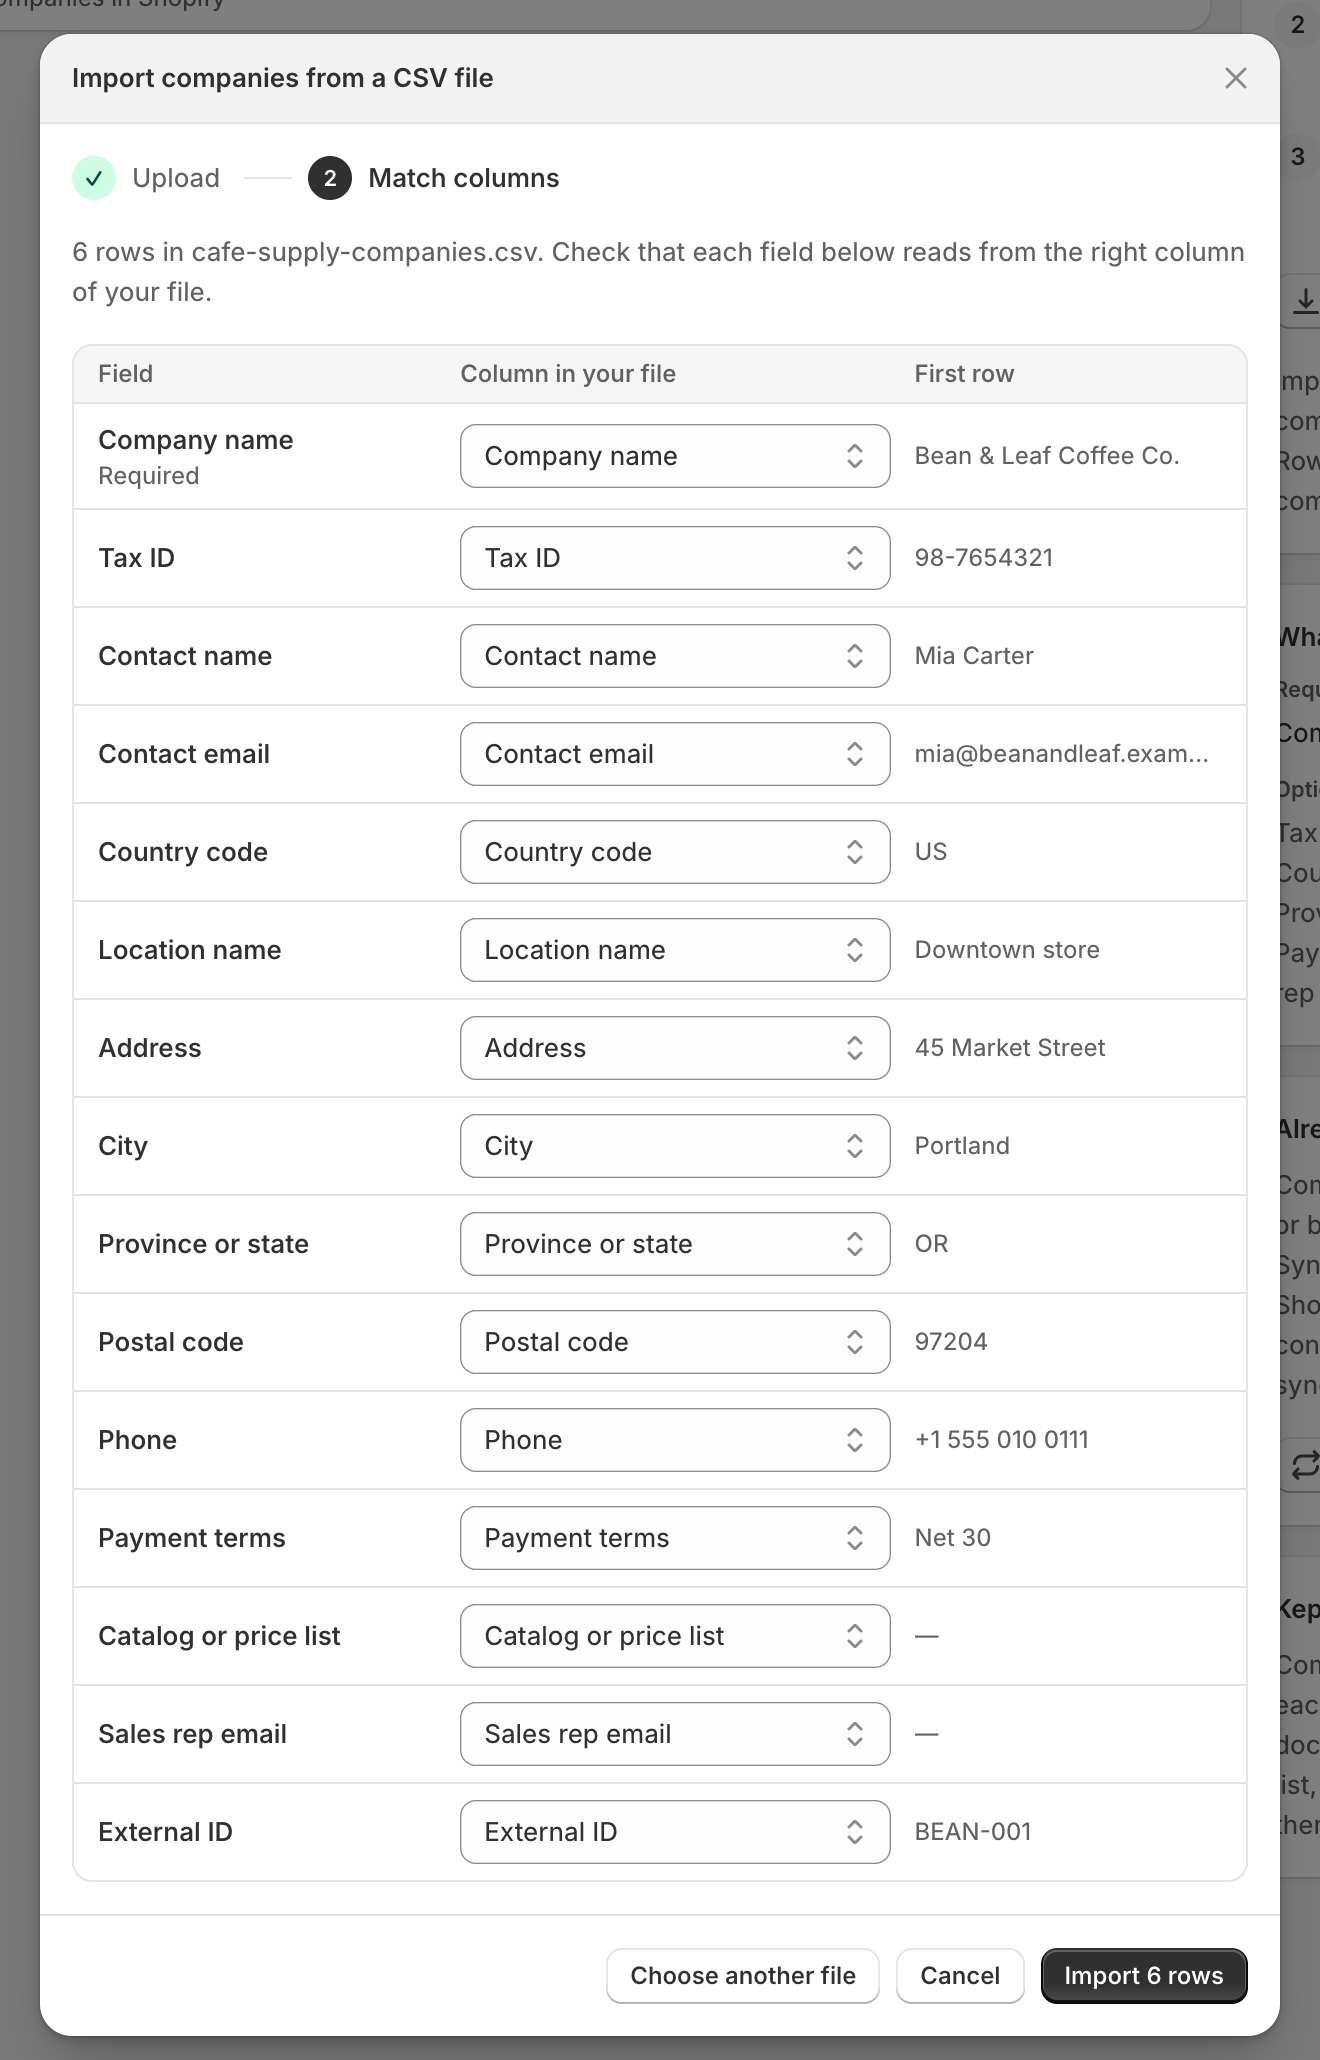Click the 'External ID' field label
Viewport: 1320px width, 2060px height.
point(165,1832)
